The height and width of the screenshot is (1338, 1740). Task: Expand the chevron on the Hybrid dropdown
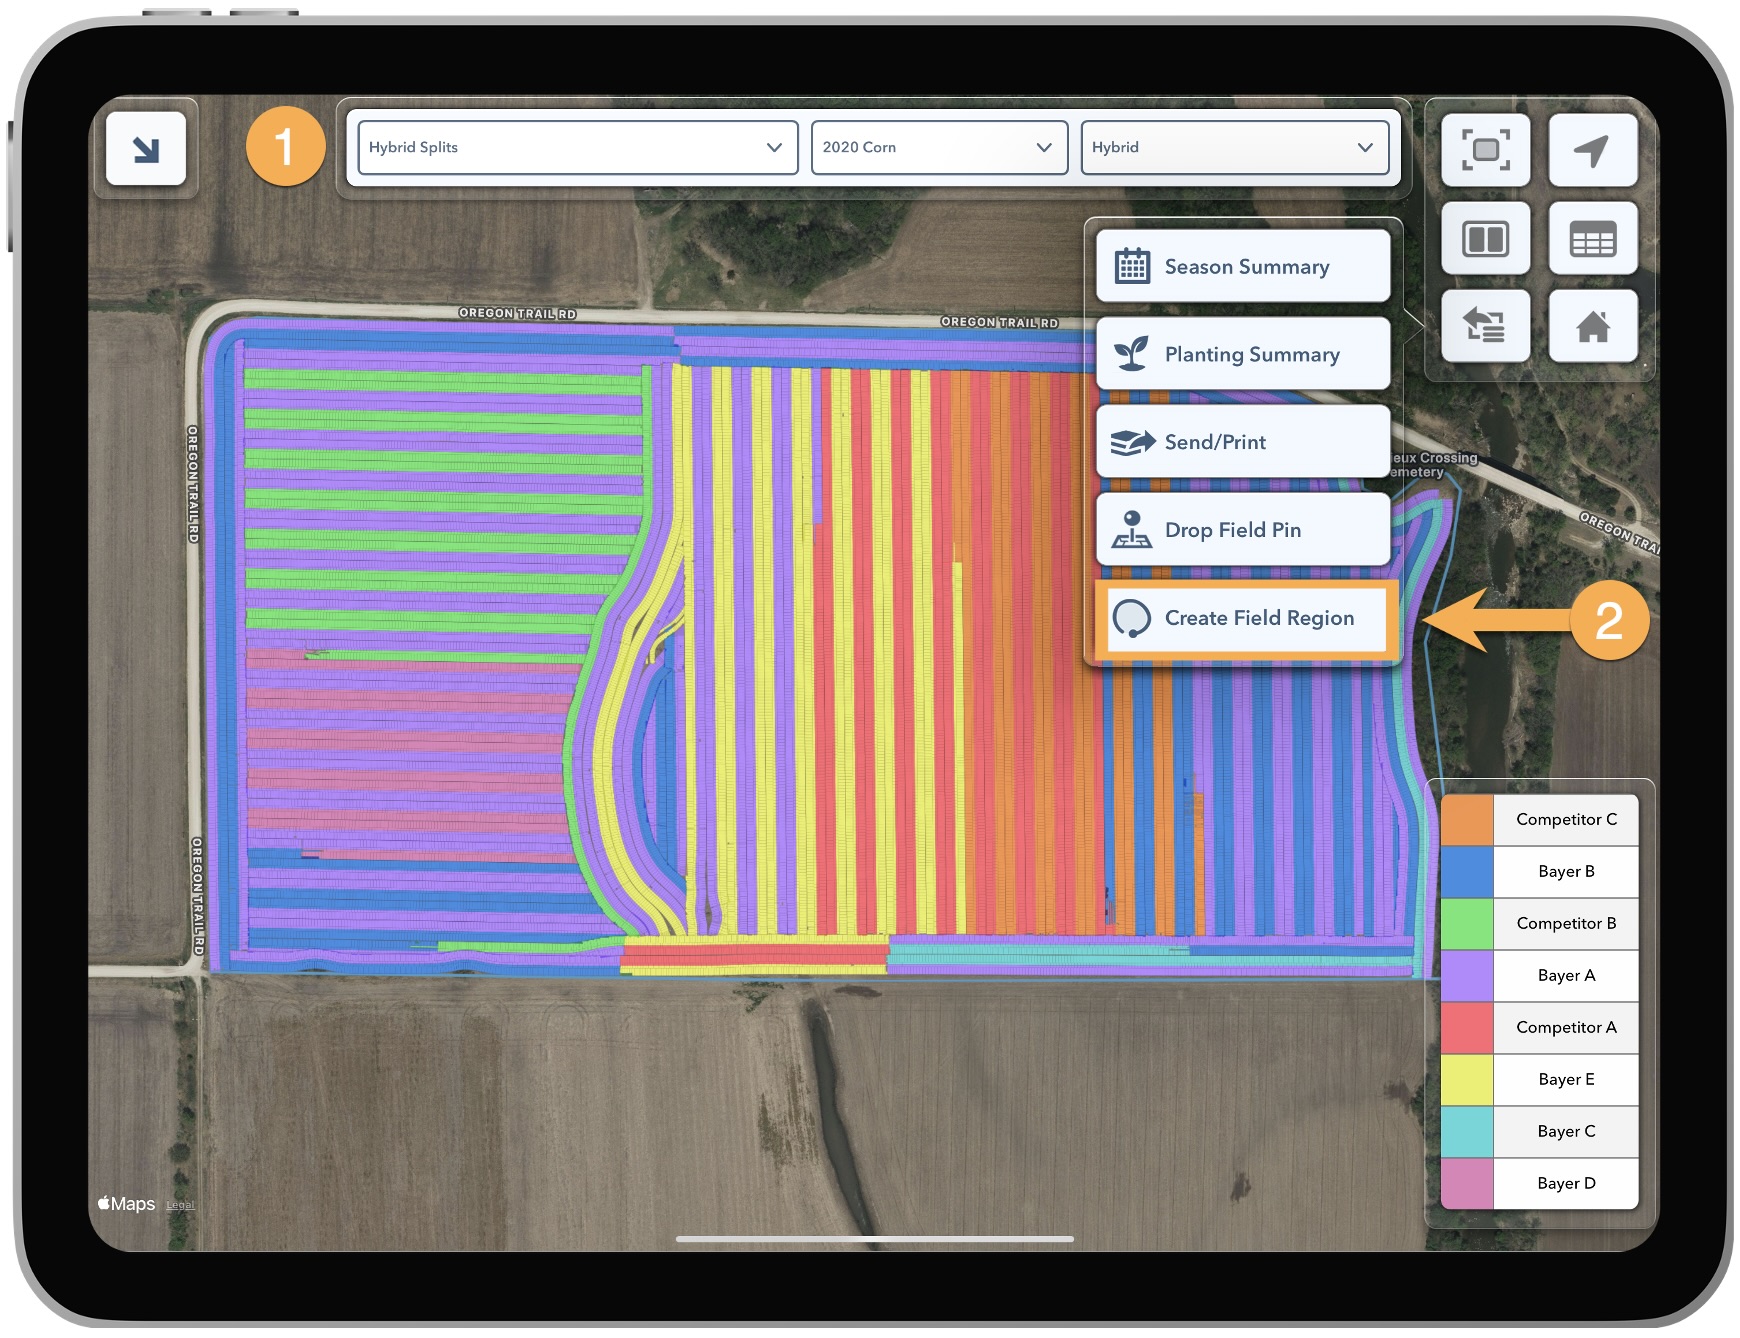[1365, 147]
